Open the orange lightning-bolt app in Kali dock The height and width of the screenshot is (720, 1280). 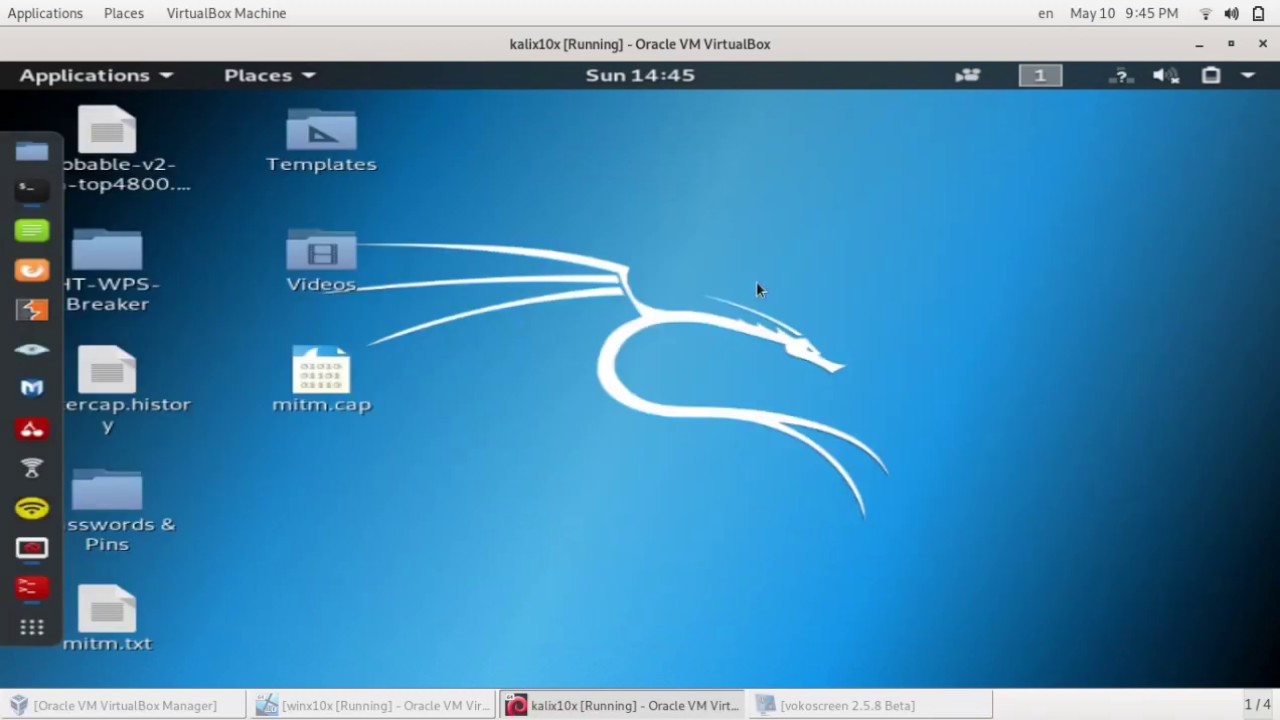pos(32,310)
